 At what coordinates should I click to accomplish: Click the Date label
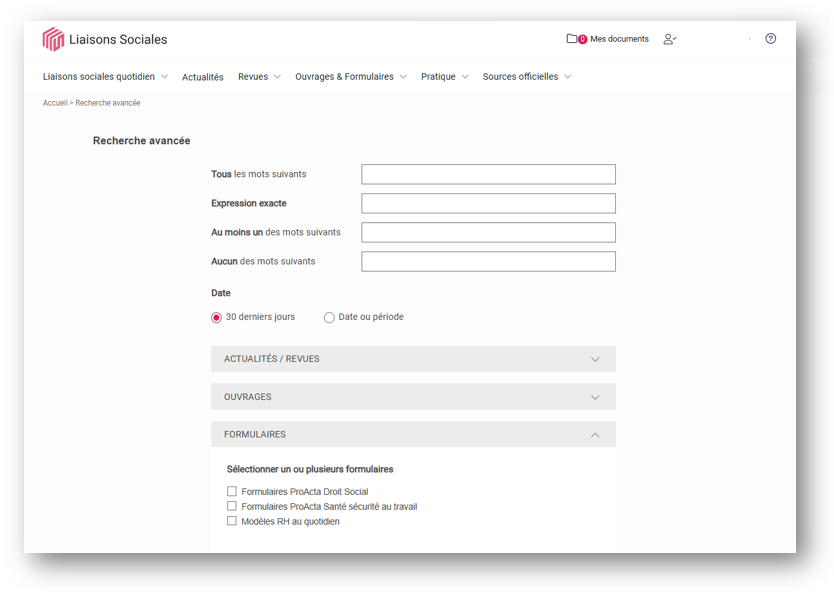(x=221, y=293)
